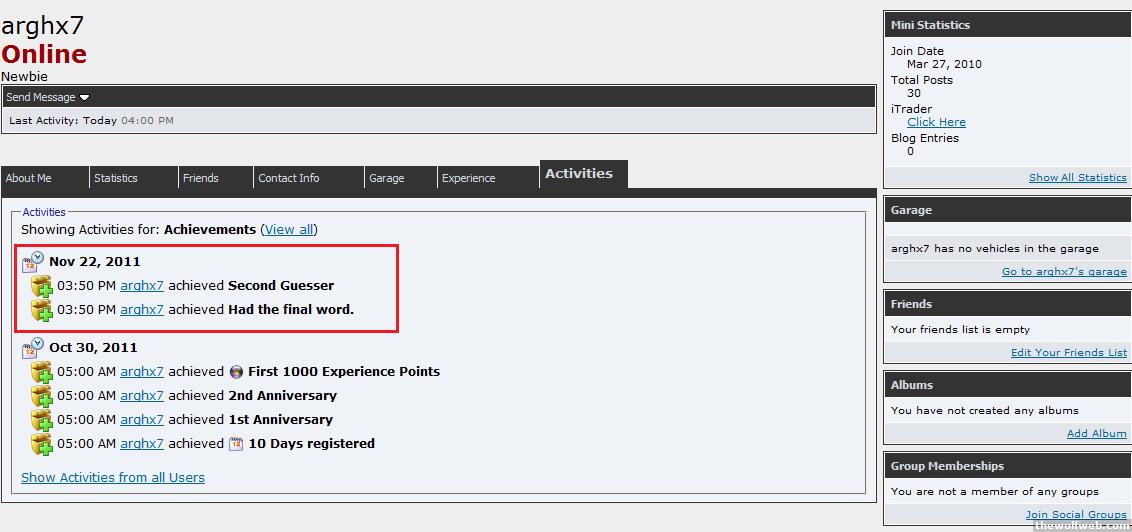
Task: Open 'Show Activities from all Users' link
Action: [x=113, y=477]
